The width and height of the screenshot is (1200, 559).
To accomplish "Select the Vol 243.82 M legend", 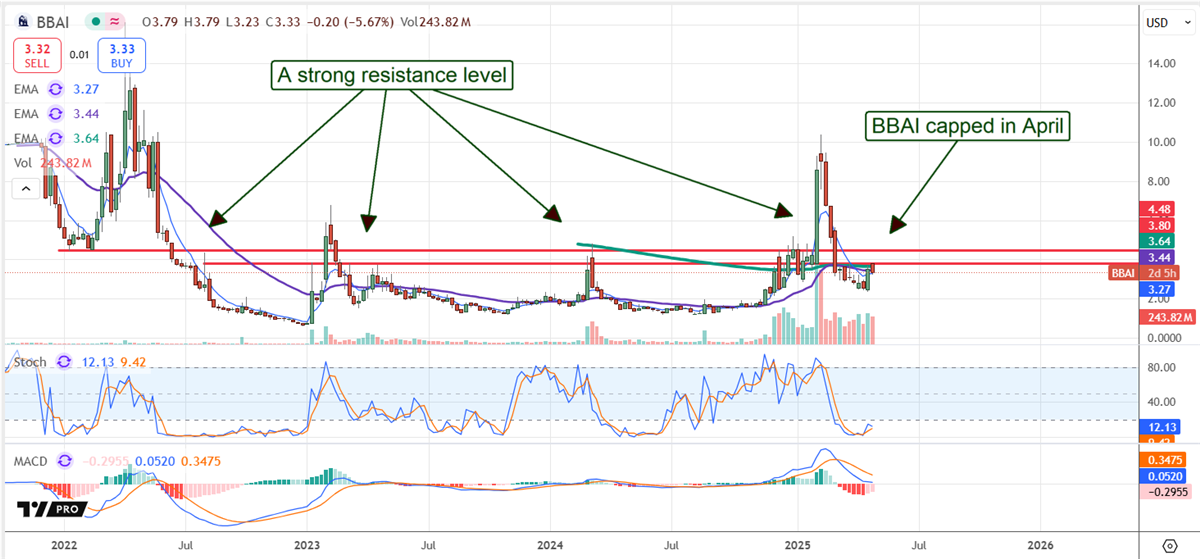I will coord(52,163).
